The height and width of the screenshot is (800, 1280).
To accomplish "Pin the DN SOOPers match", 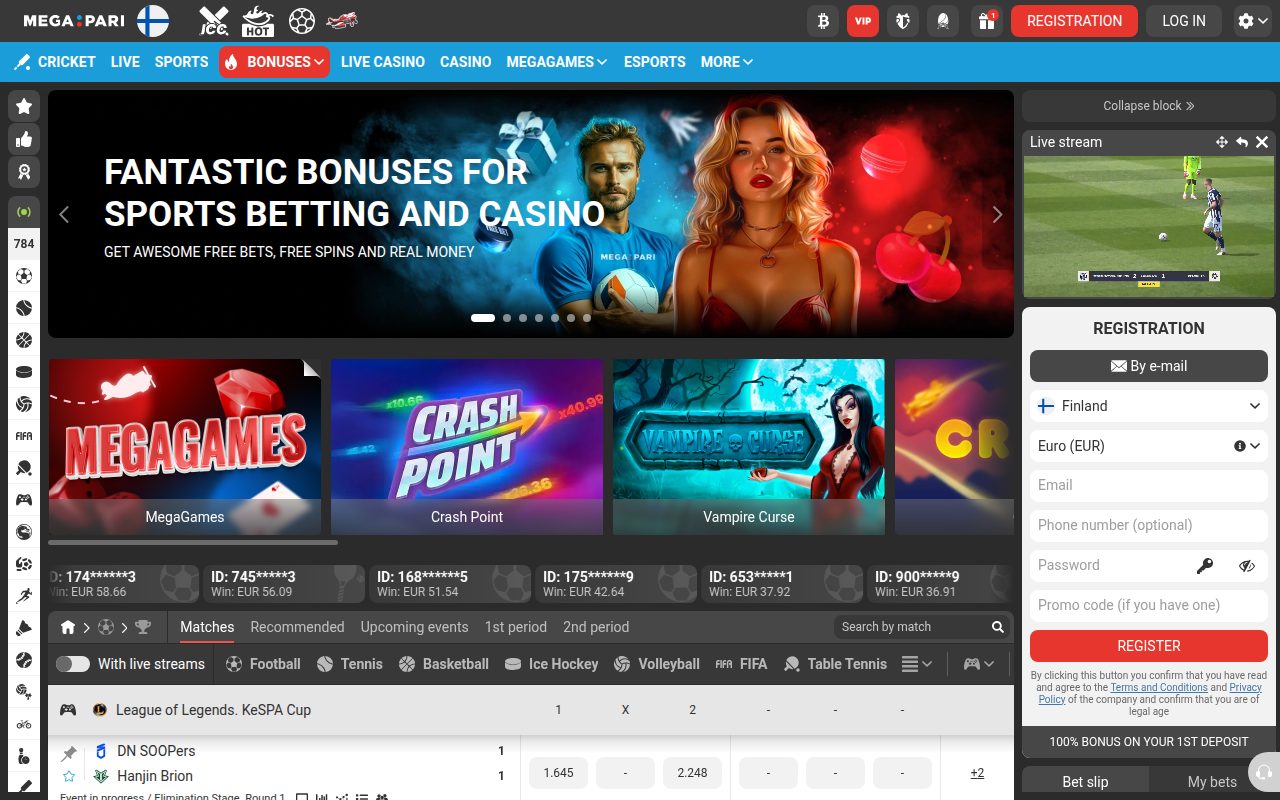I will coord(69,752).
